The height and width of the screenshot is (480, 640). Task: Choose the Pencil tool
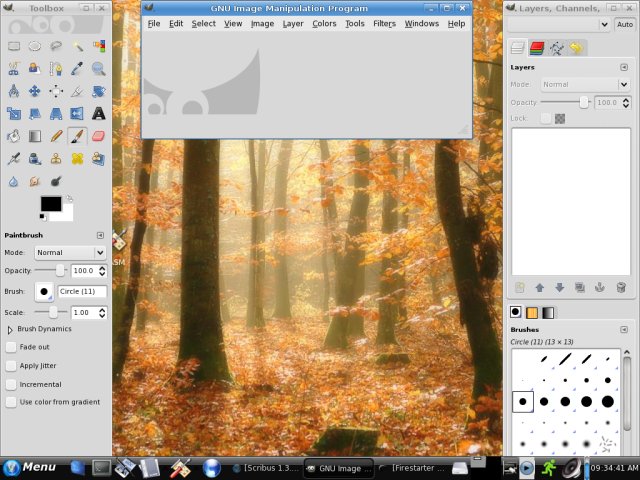click(x=56, y=135)
